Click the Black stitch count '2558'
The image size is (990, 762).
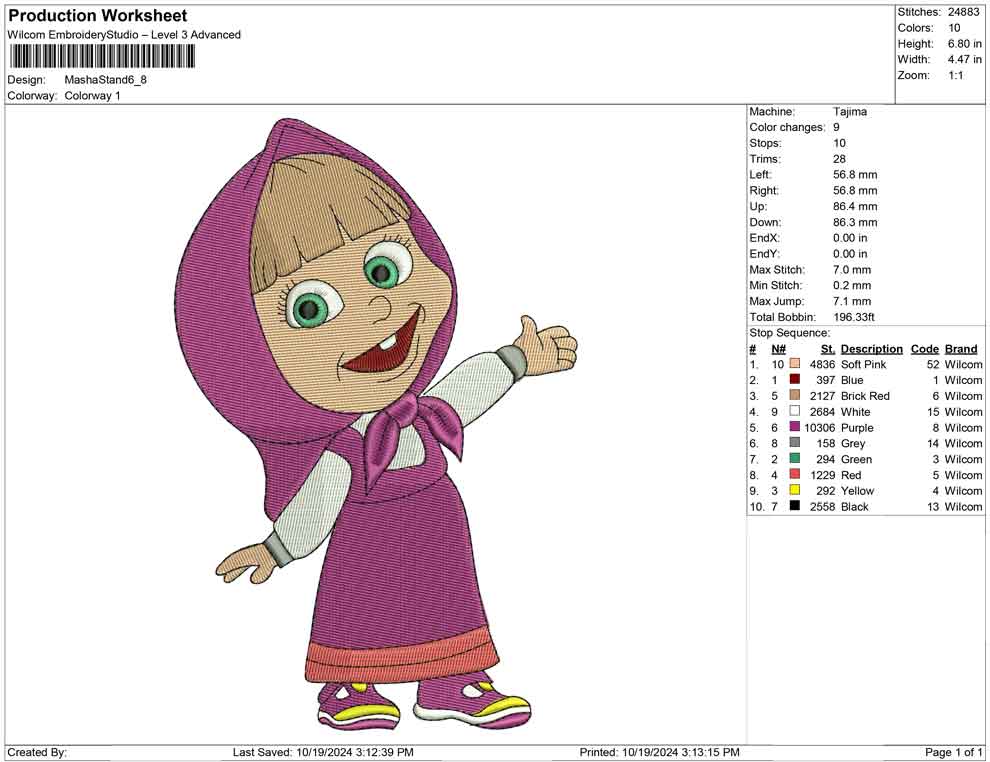coord(823,506)
